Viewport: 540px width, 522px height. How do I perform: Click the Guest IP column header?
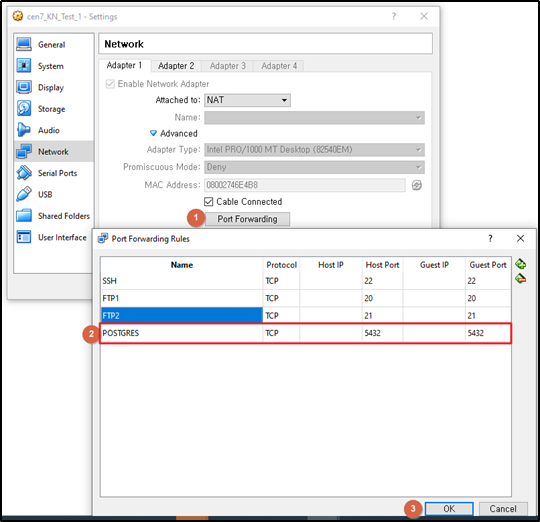(x=434, y=265)
